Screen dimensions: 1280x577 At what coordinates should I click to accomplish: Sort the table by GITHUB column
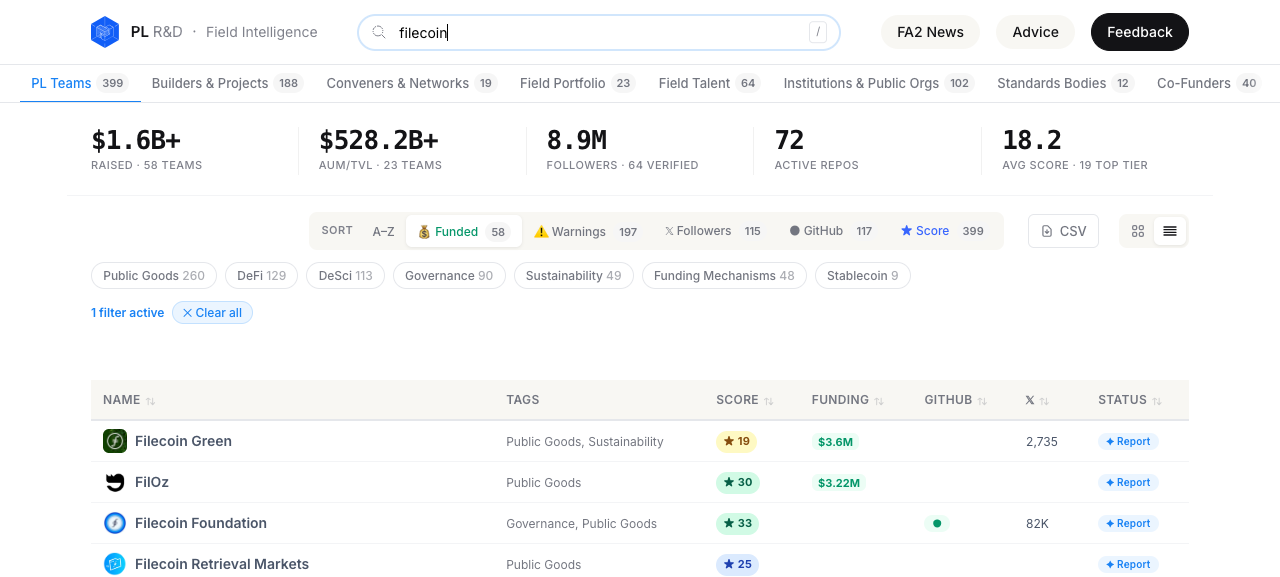click(956, 400)
